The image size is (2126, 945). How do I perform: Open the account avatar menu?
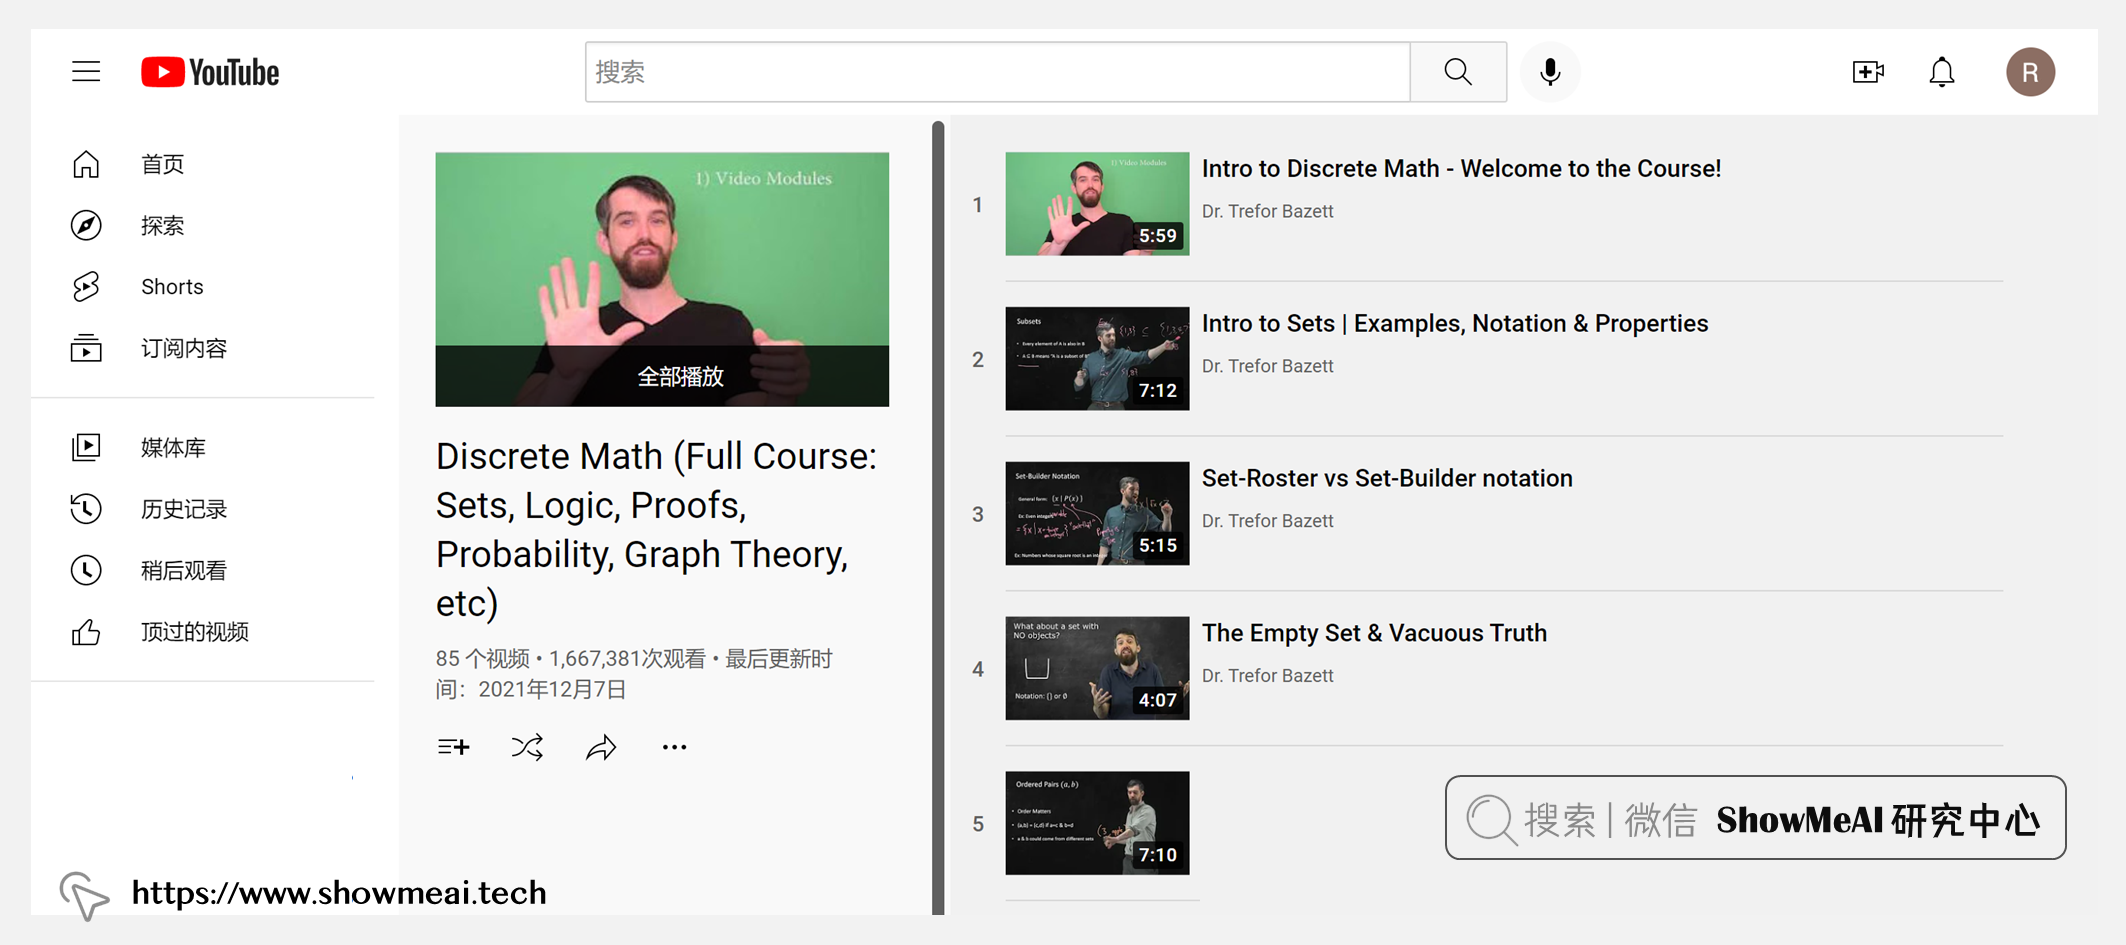pos(2030,71)
